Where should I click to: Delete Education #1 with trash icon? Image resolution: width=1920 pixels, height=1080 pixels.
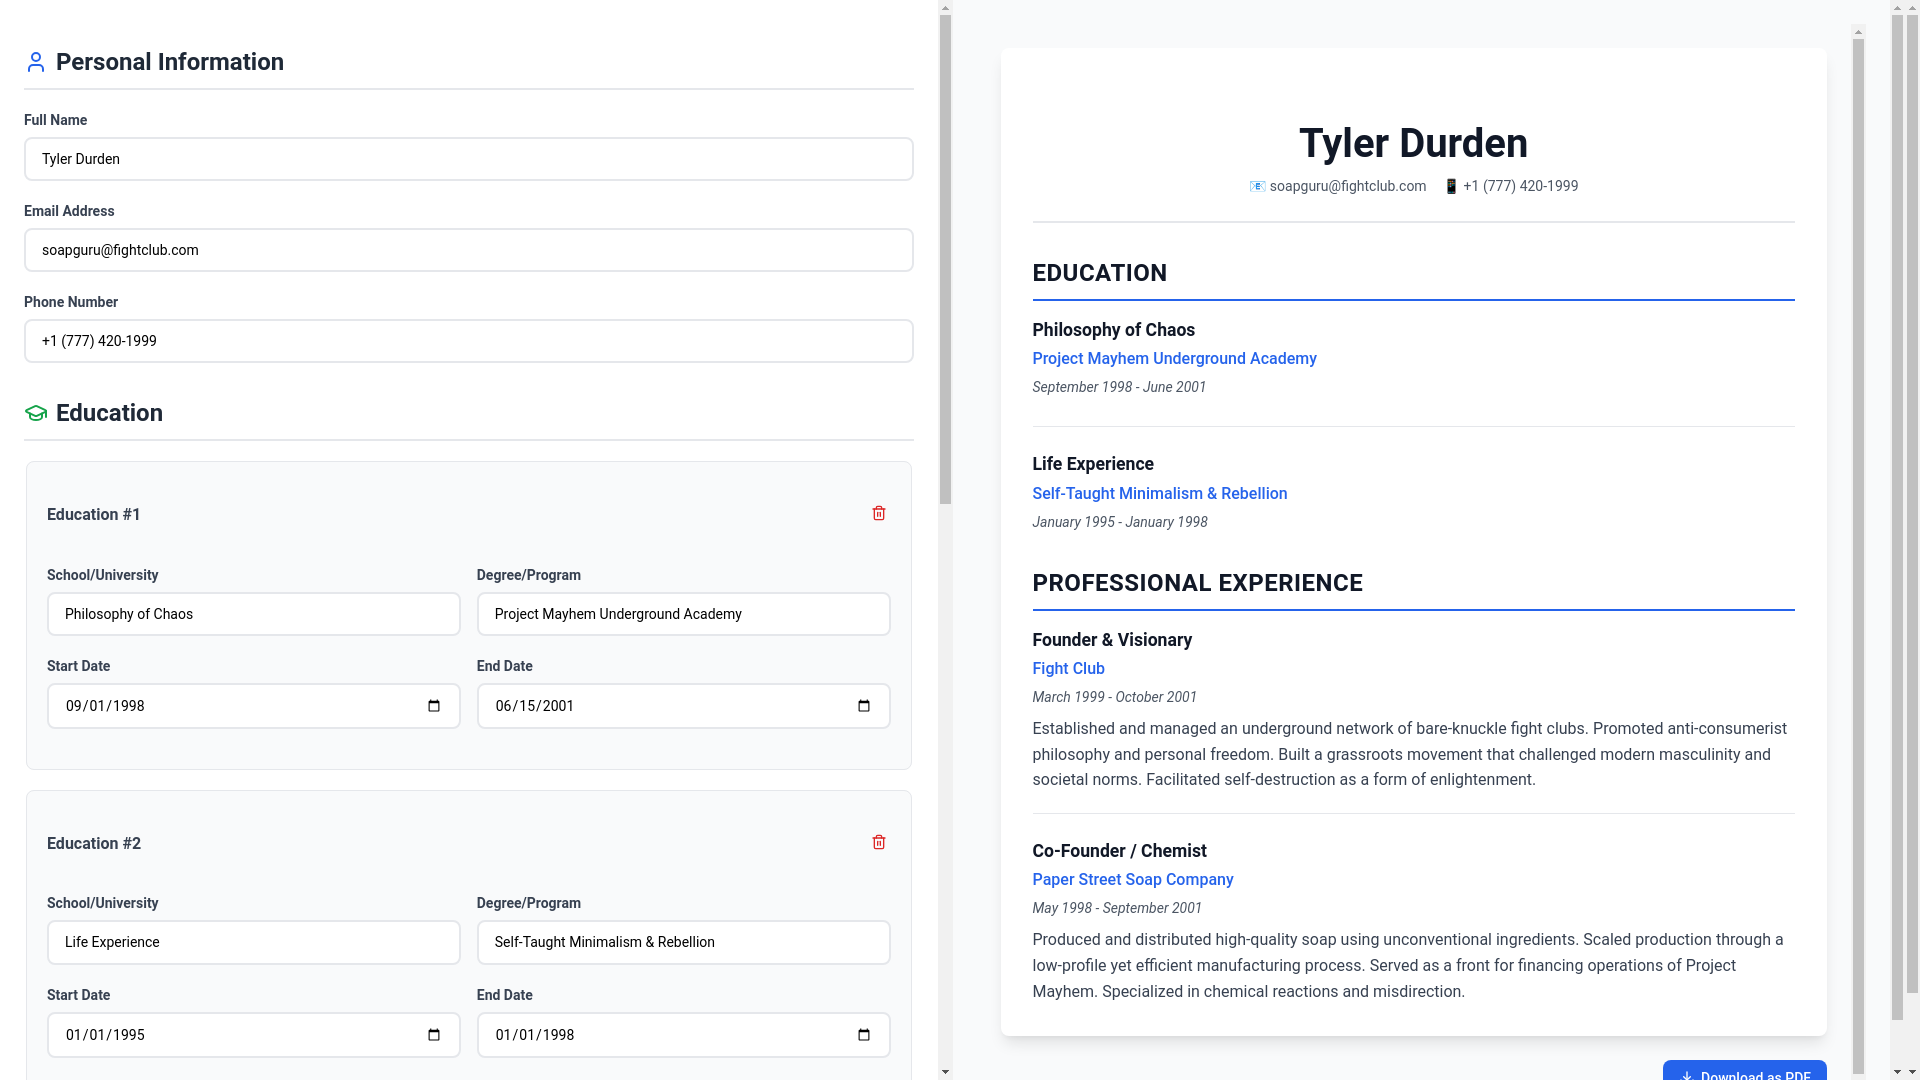click(879, 513)
